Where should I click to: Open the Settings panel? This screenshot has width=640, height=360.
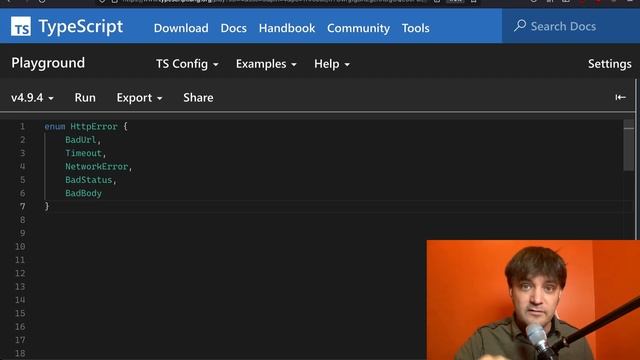[x=609, y=64]
